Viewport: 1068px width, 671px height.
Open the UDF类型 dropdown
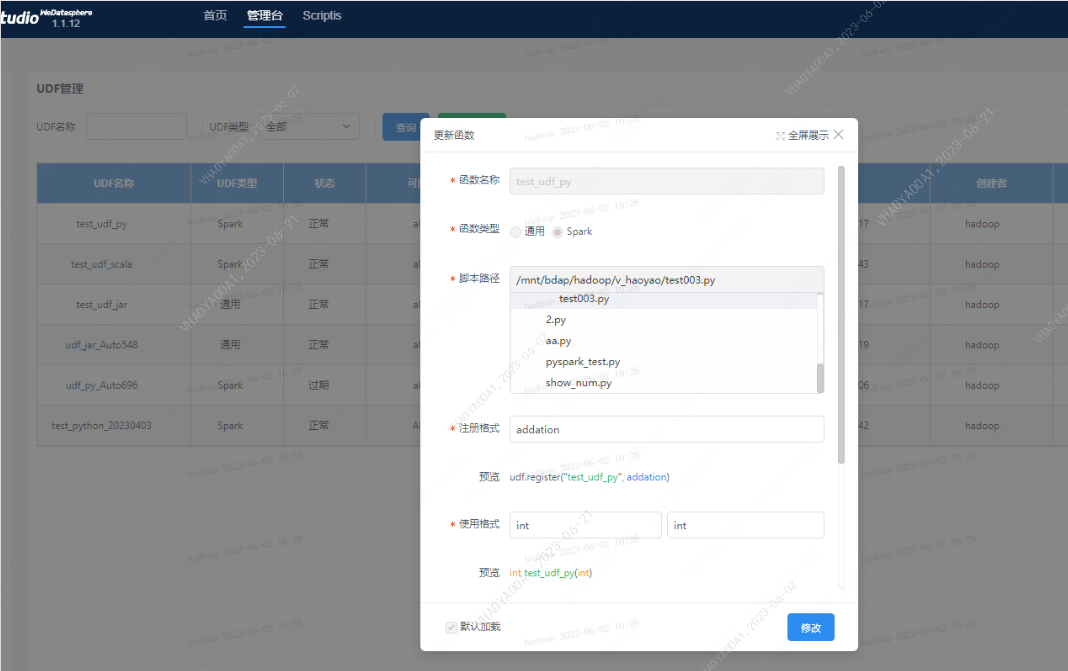point(310,127)
